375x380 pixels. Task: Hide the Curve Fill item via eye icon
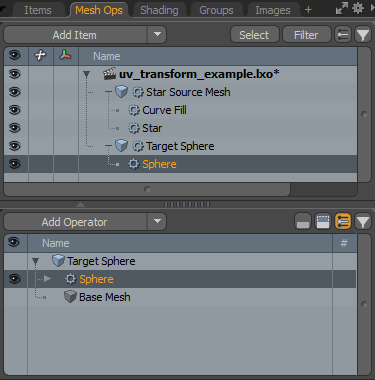click(x=15, y=110)
